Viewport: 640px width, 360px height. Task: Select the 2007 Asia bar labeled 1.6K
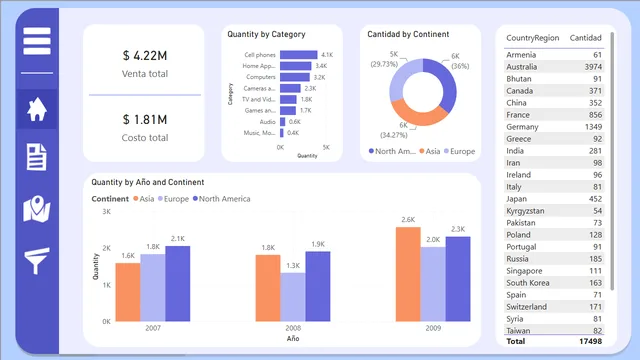(x=128, y=292)
